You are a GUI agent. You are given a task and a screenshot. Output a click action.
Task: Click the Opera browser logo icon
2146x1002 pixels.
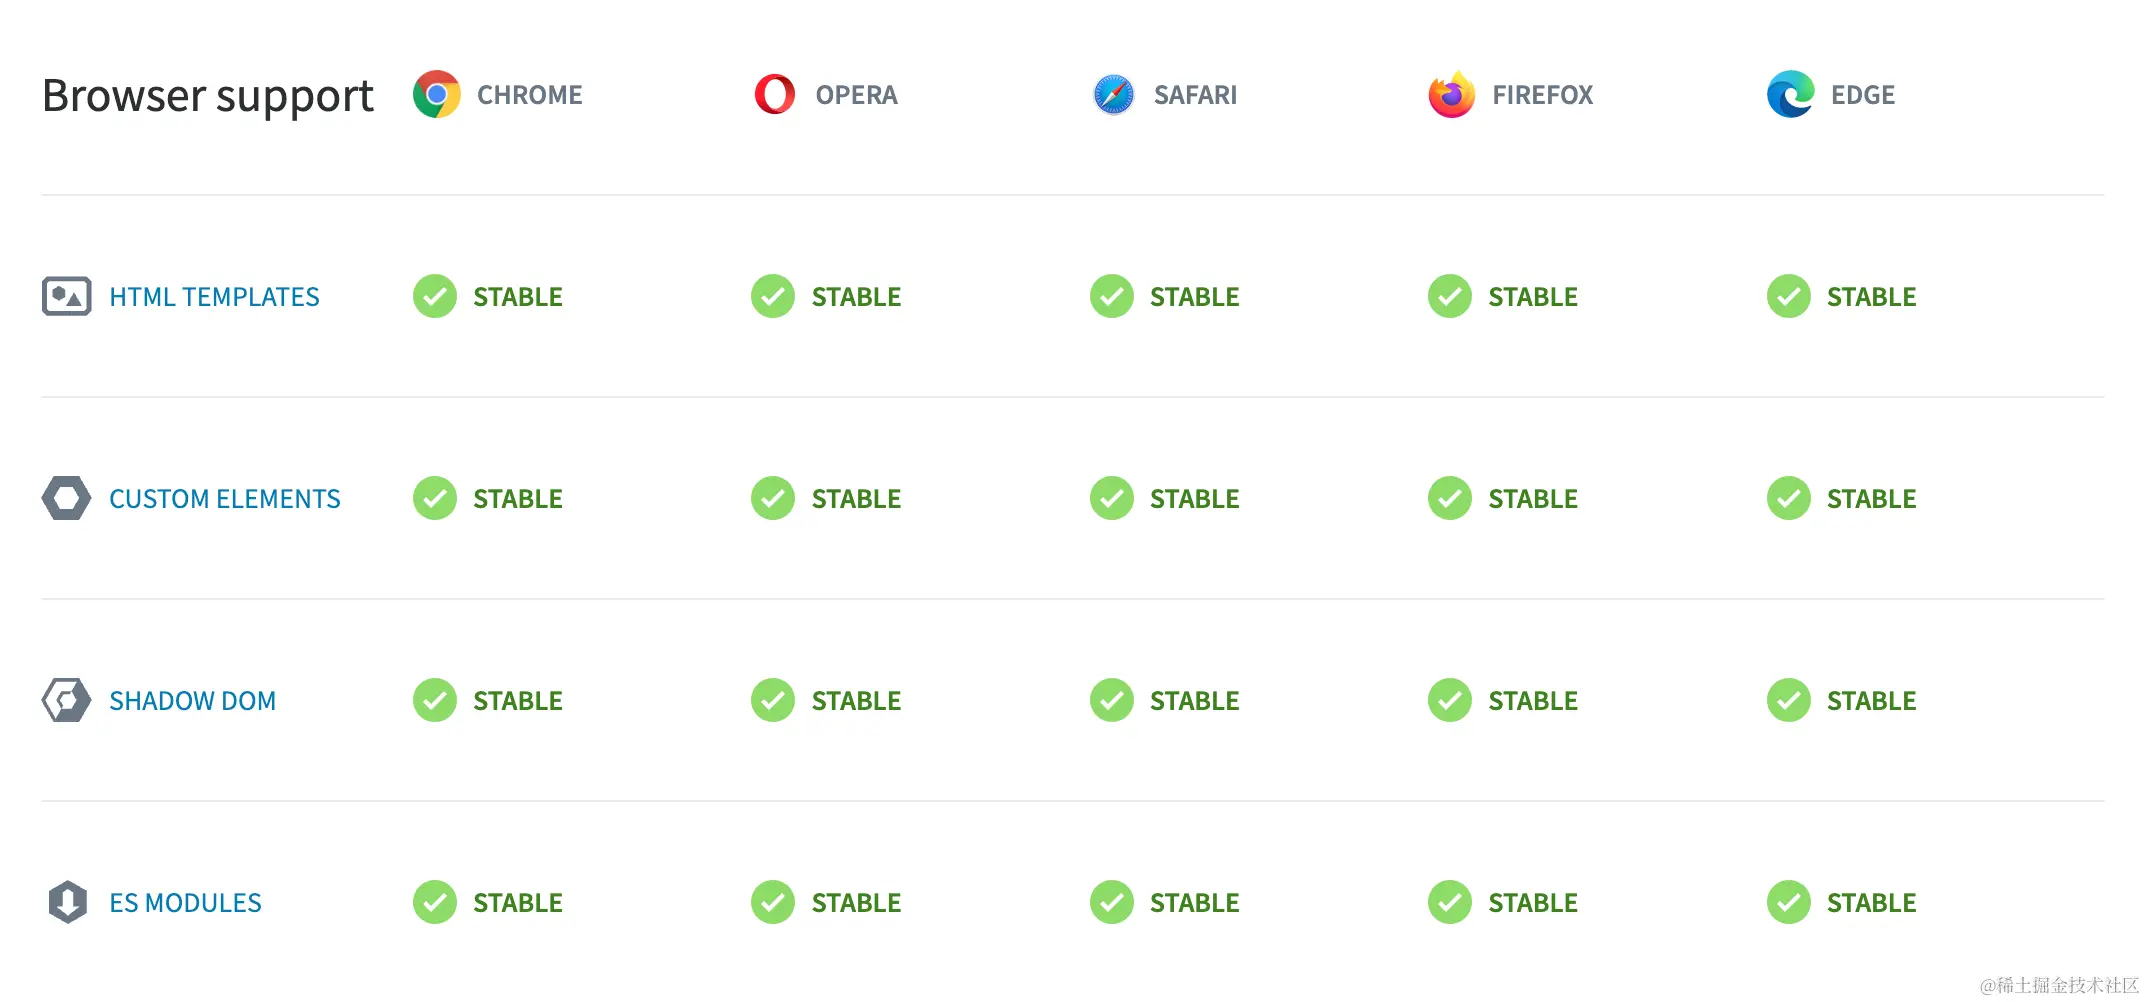coord(775,95)
